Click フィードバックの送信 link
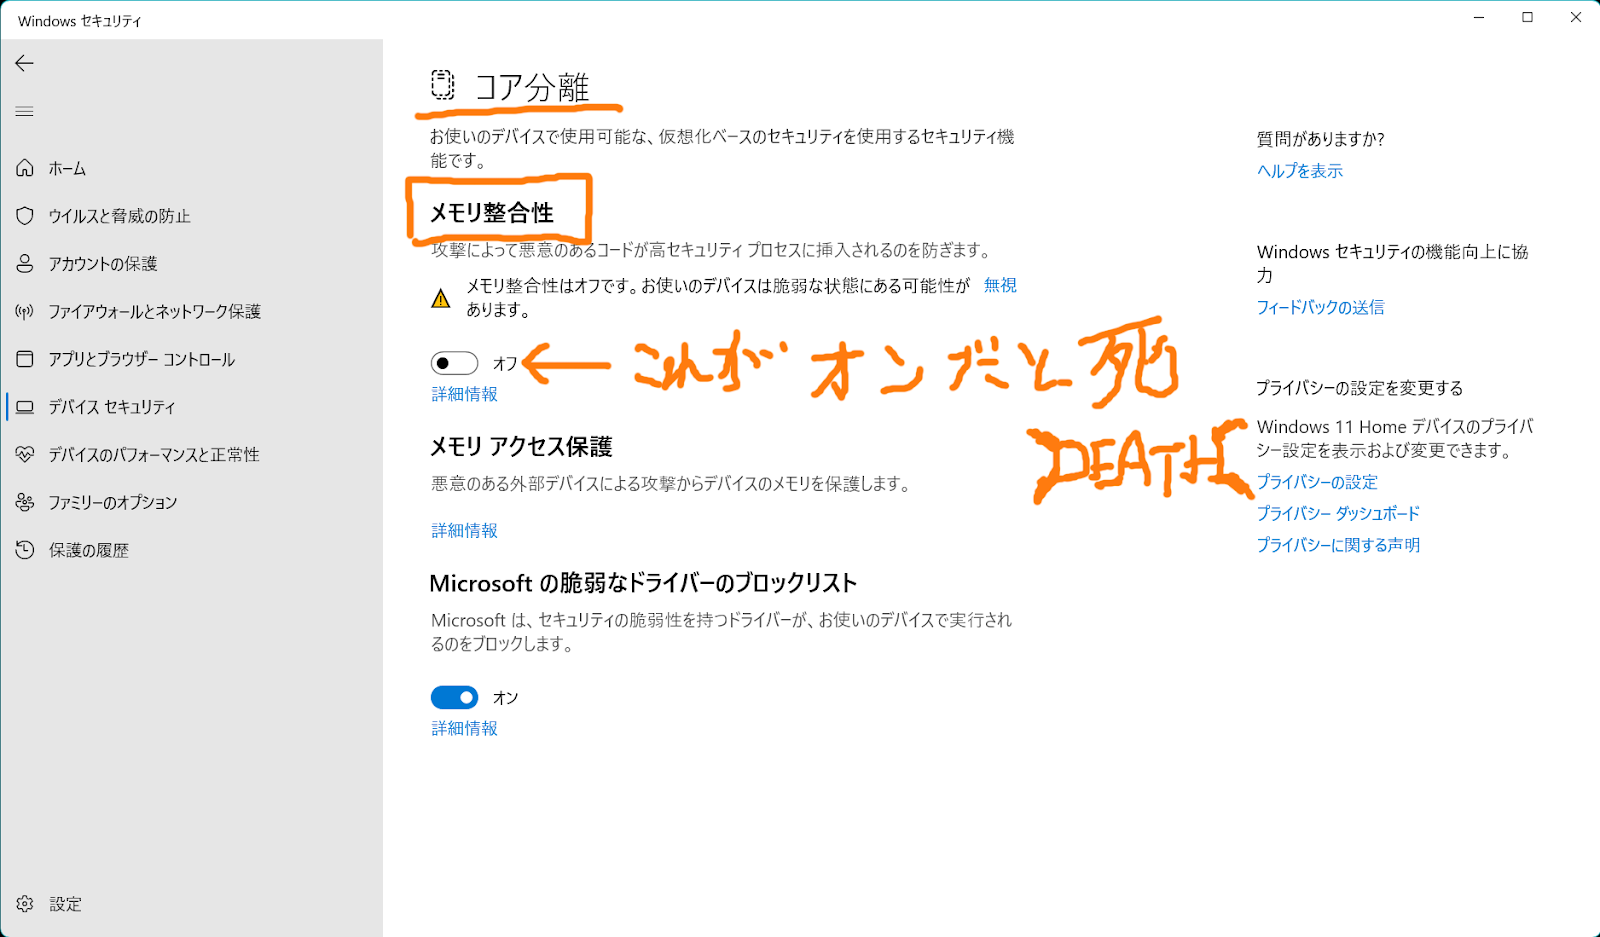 click(1320, 307)
